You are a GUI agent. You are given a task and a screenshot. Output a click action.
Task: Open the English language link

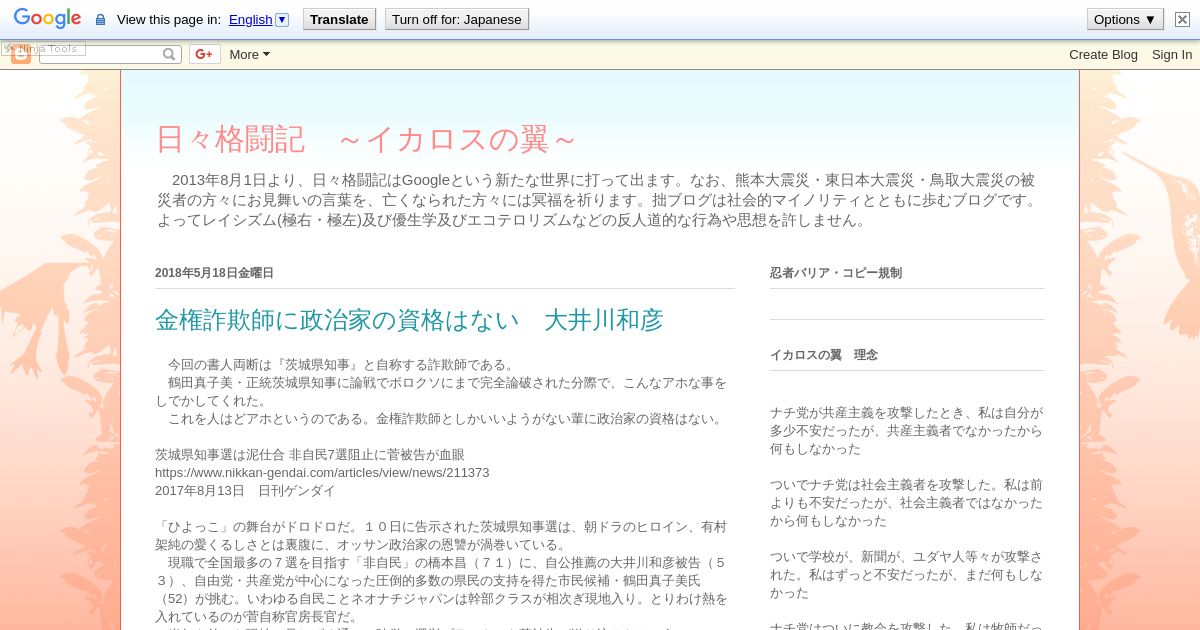250,19
